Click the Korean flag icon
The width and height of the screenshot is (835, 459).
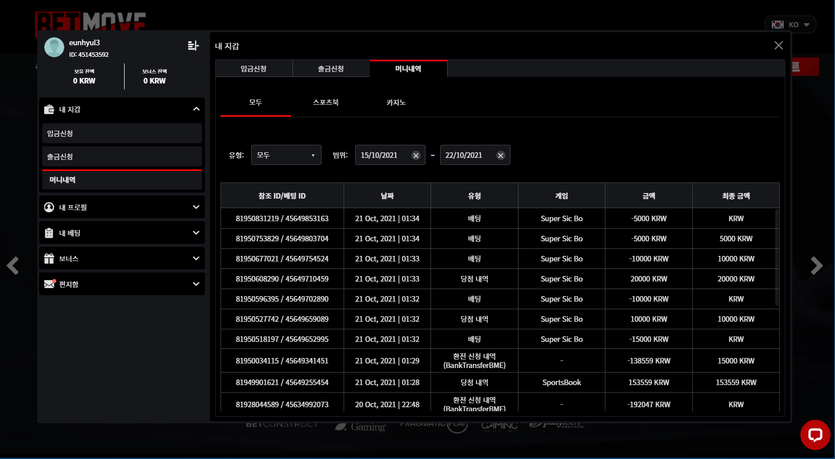pyautogui.click(x=778, y=24)
